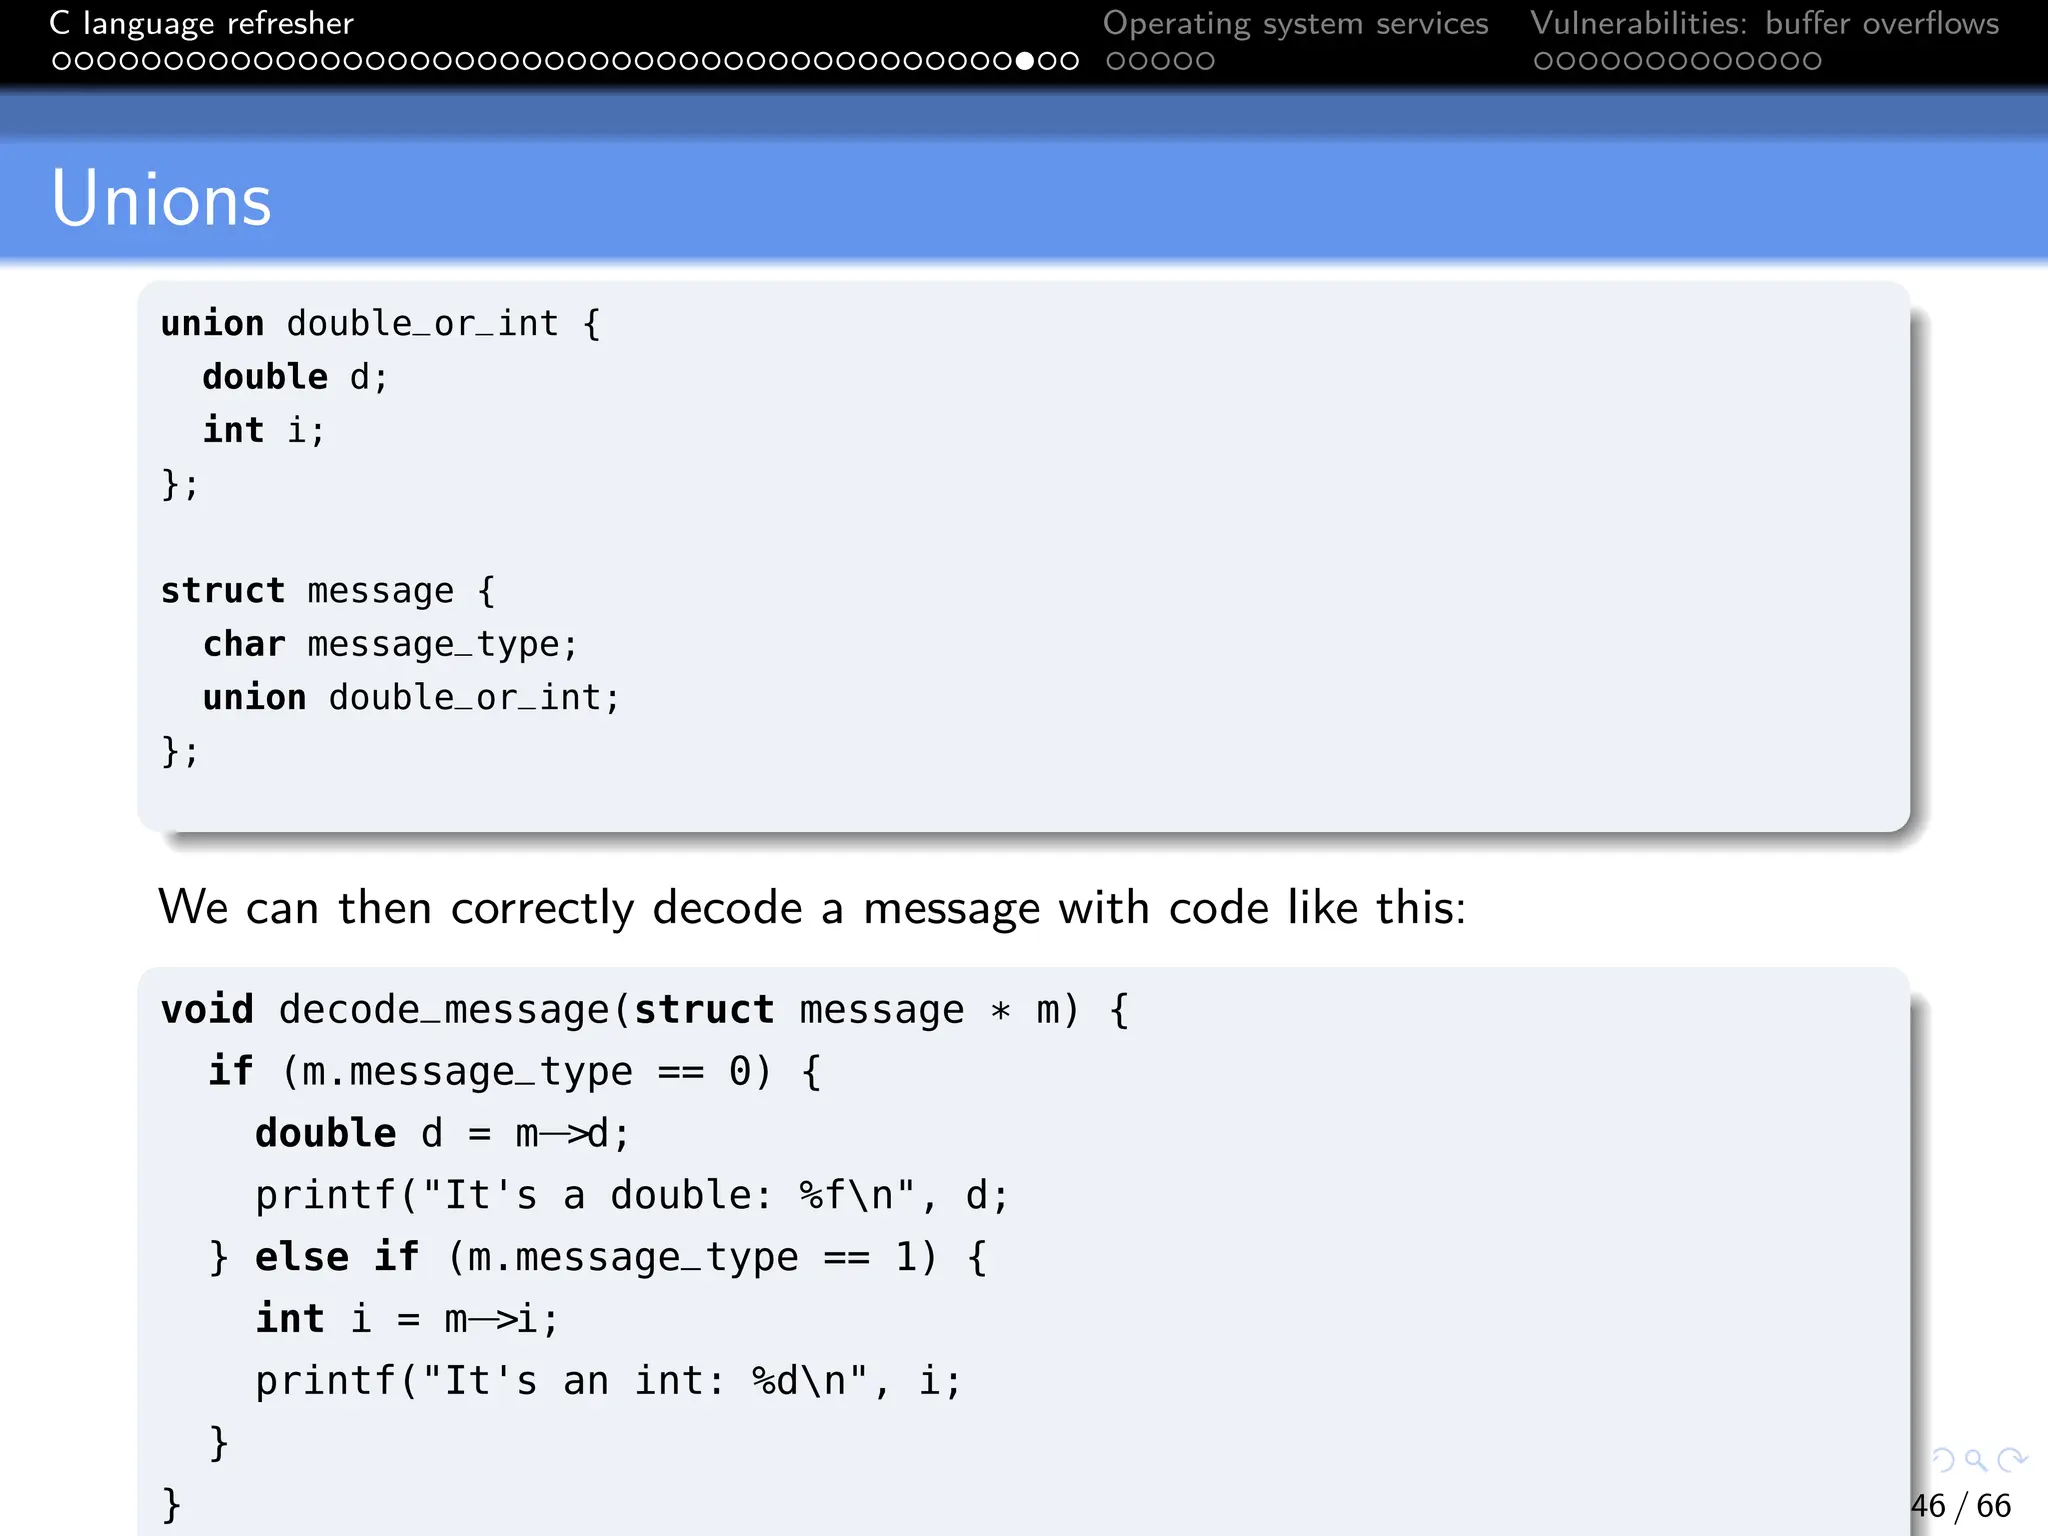Click the 'int i;' union member line
2048x1536 pixels.
tap(264, 430)
